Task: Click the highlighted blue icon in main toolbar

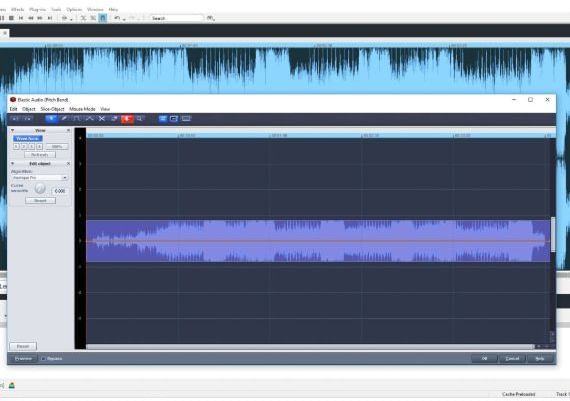Action: (103, 18)
